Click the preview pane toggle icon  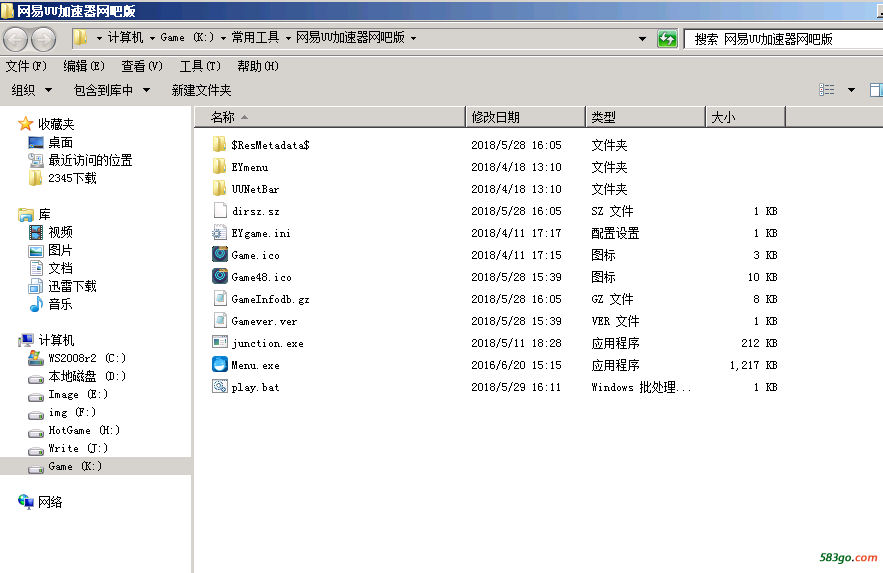click(876, 90)
